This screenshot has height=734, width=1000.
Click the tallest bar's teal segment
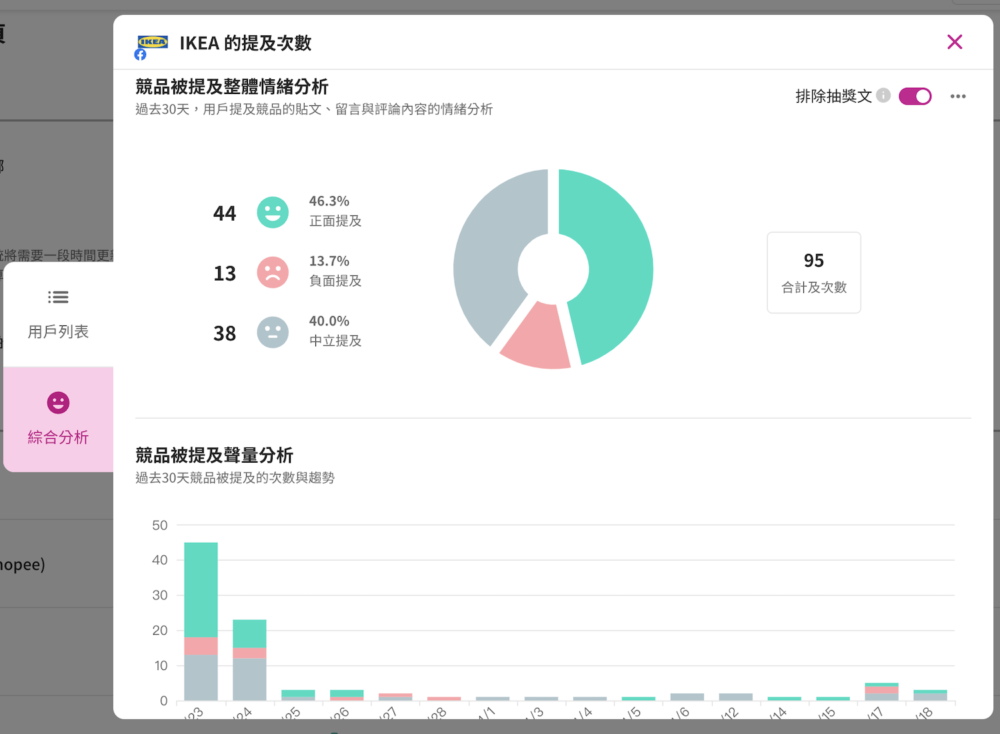tap(201, 589)
